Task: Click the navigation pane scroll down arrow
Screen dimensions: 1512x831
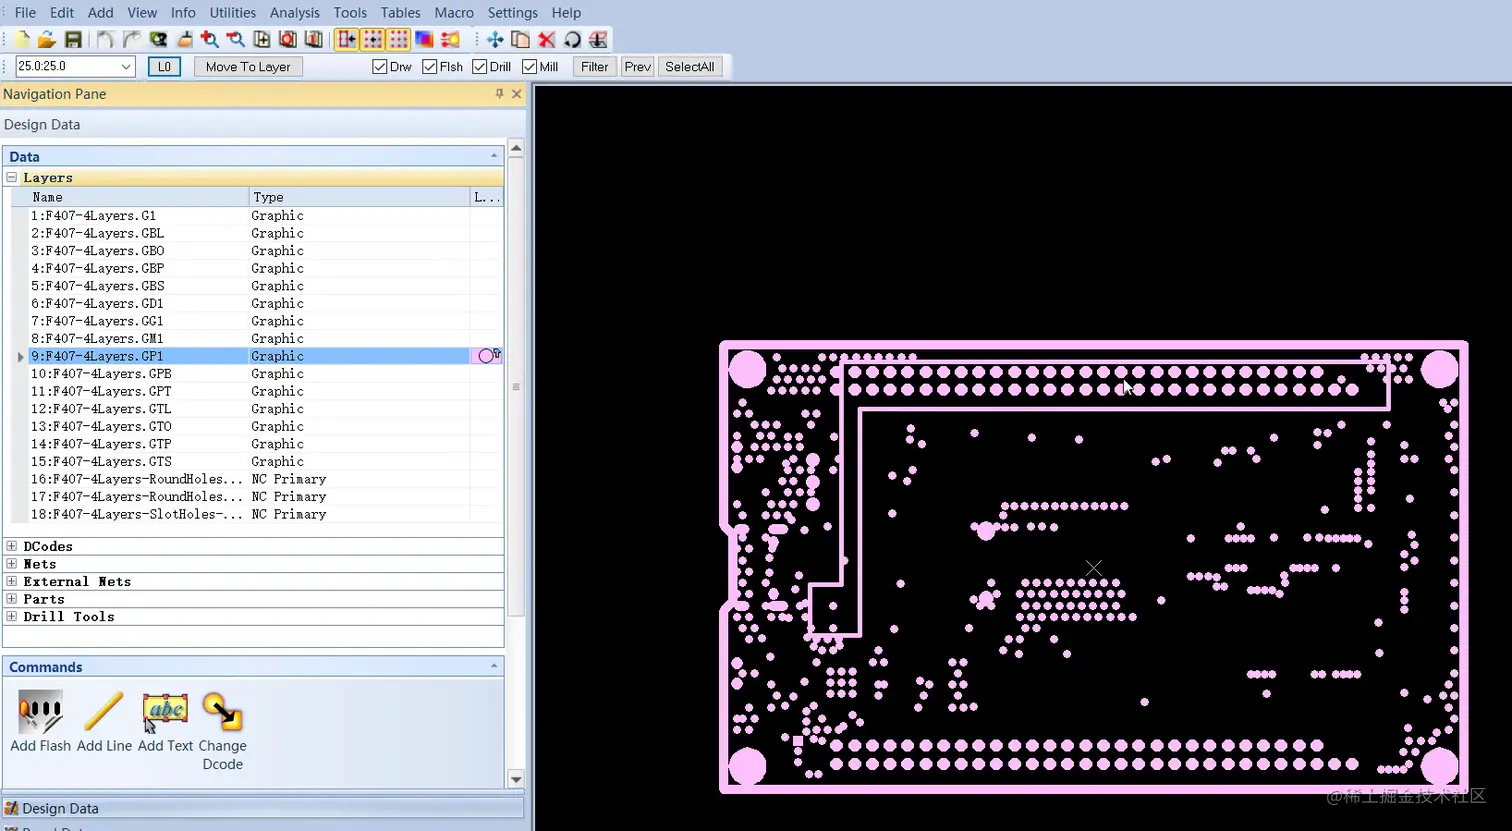Action: (516, 779)
